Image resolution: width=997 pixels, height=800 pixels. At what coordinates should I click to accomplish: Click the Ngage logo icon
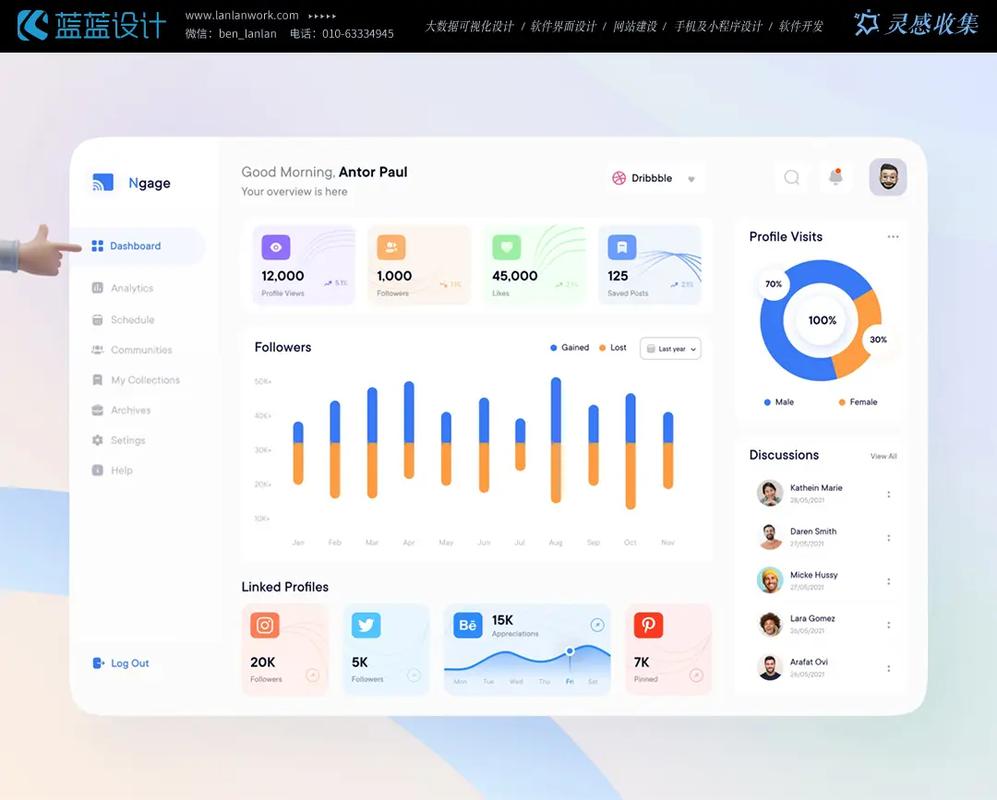[103, 183]
